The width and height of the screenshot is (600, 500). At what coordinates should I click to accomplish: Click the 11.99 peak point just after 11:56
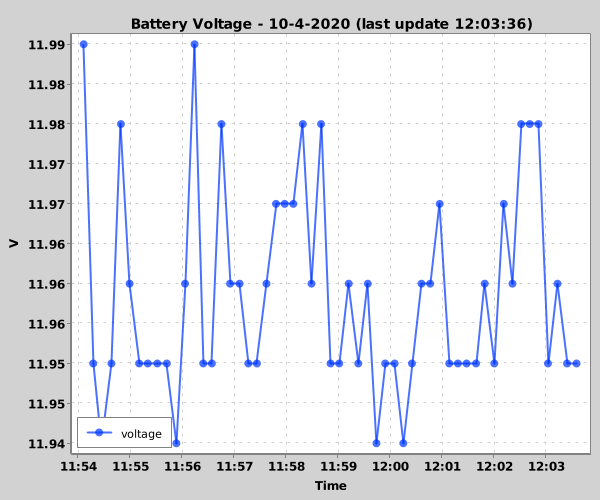[194, 44]
